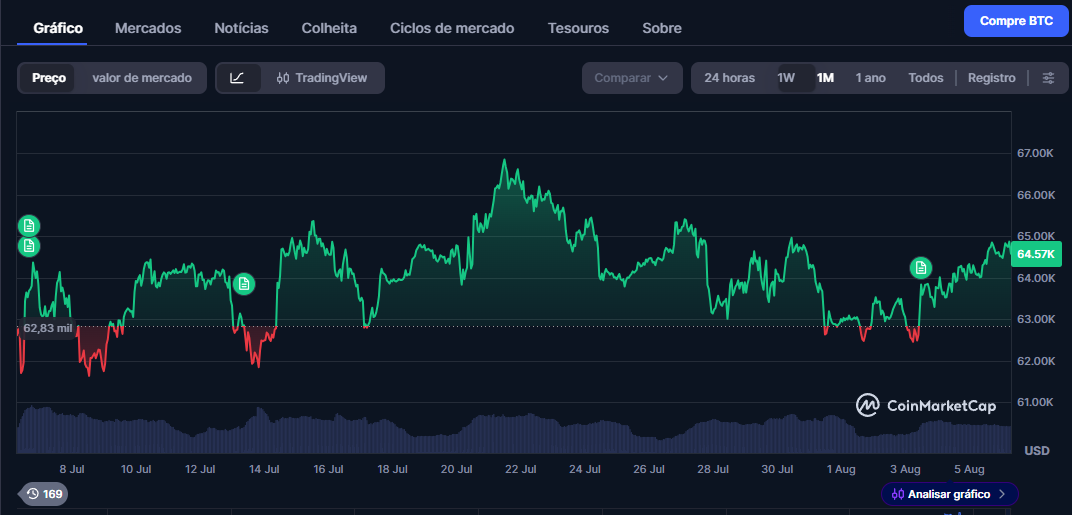The width and height of the screenshot is (1072, 515).
Task: Set time range to 24 horas
Action: [729, 78]
